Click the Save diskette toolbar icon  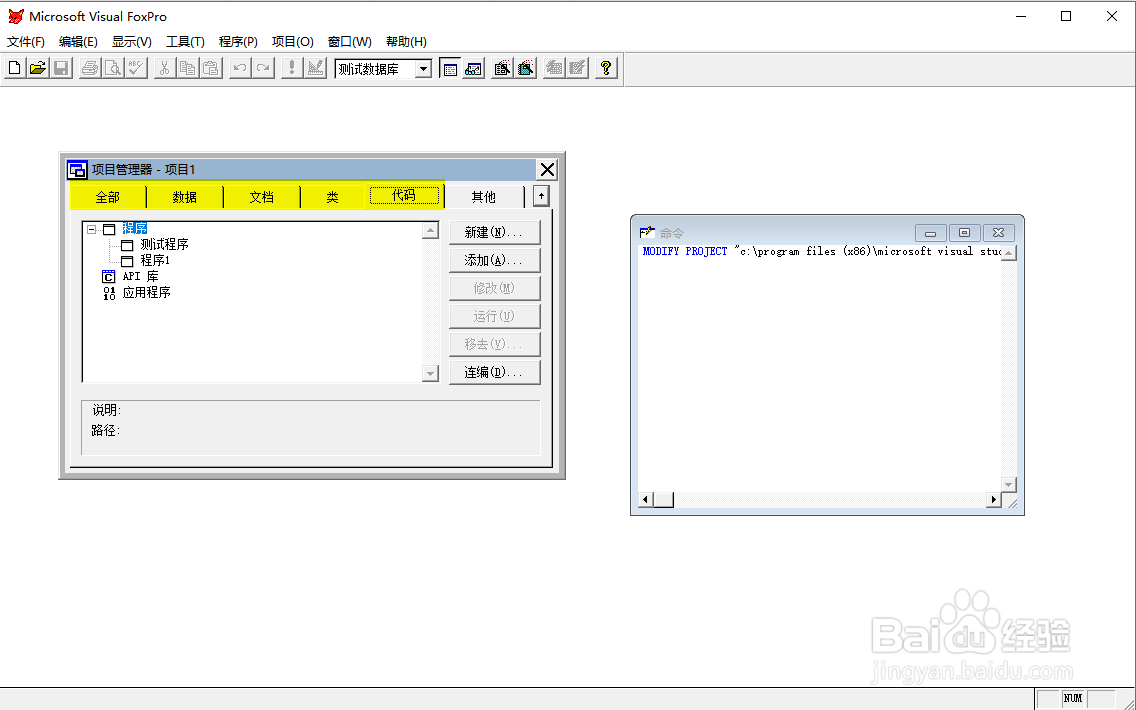(x=61, y=68)
